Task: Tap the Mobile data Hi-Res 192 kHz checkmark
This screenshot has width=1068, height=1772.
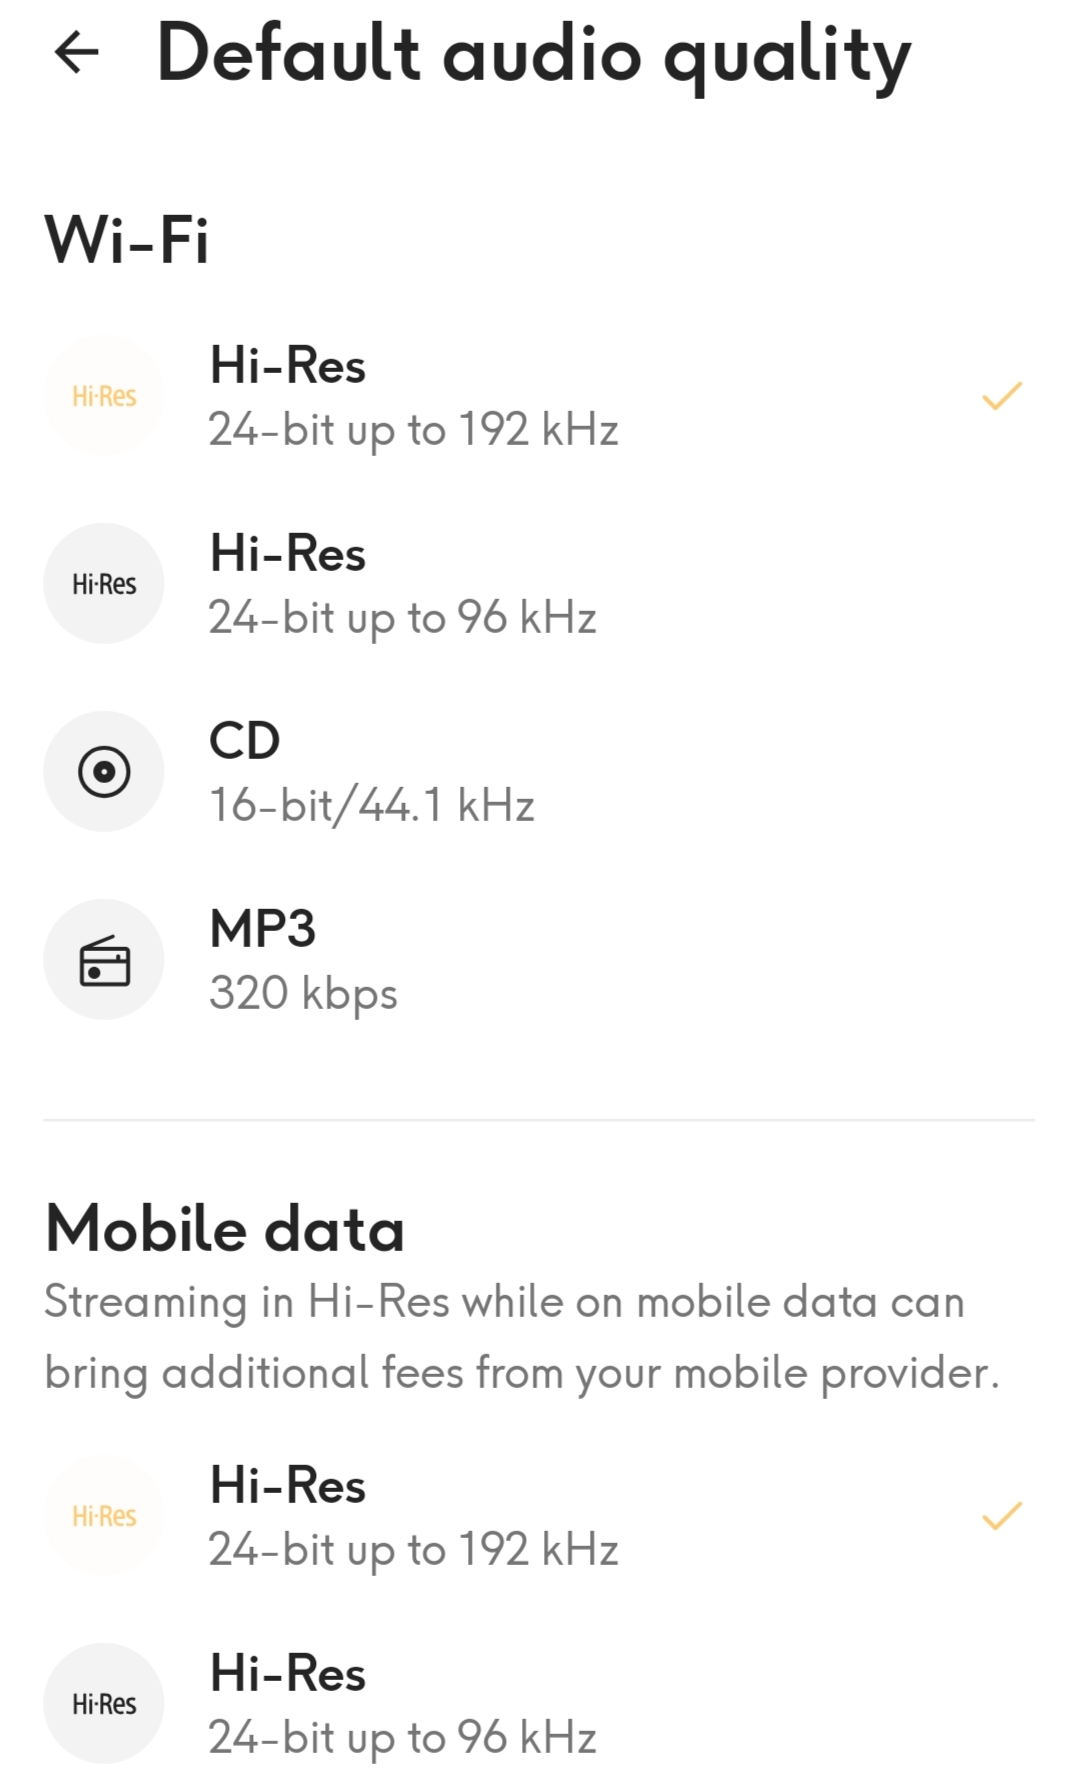Action: [x=1001, y=1516]
